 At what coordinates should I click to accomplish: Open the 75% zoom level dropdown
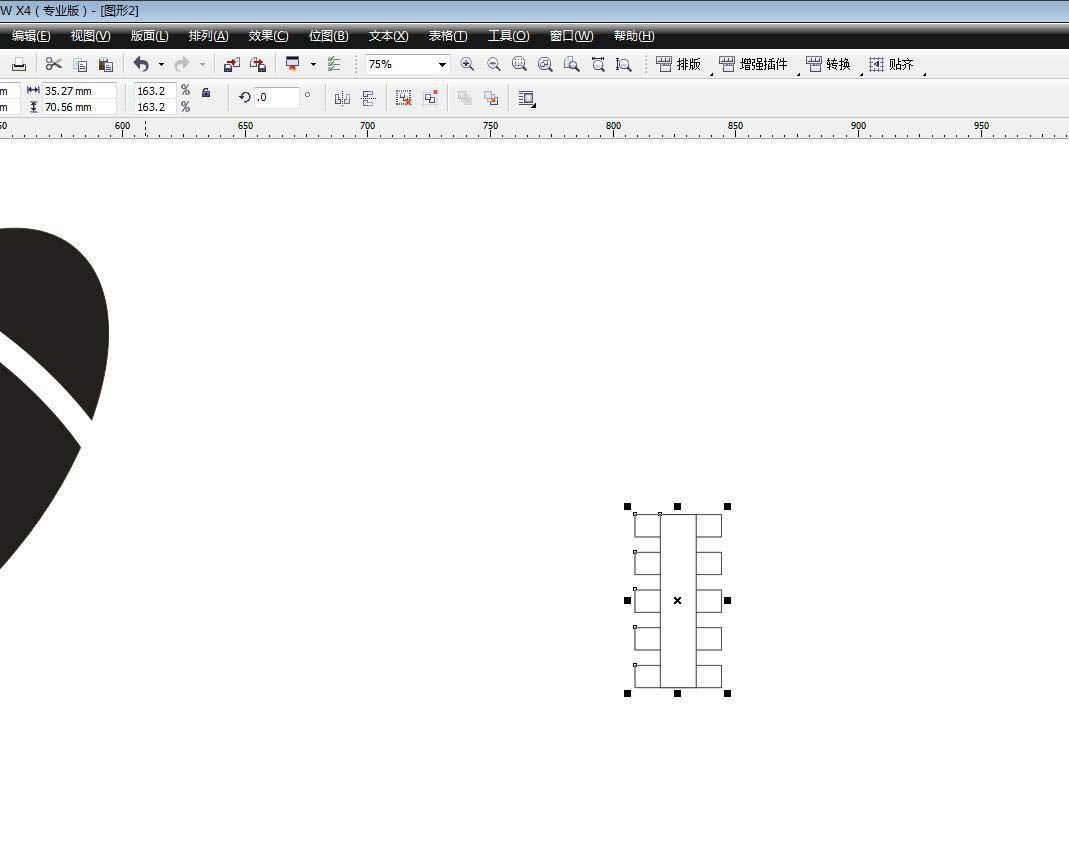click(442, 64)
